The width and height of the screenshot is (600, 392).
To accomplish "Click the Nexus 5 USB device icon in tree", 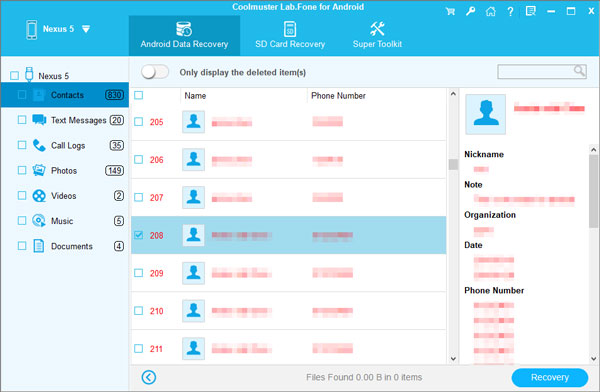I will pyautogui.click(x=29, y=74).
